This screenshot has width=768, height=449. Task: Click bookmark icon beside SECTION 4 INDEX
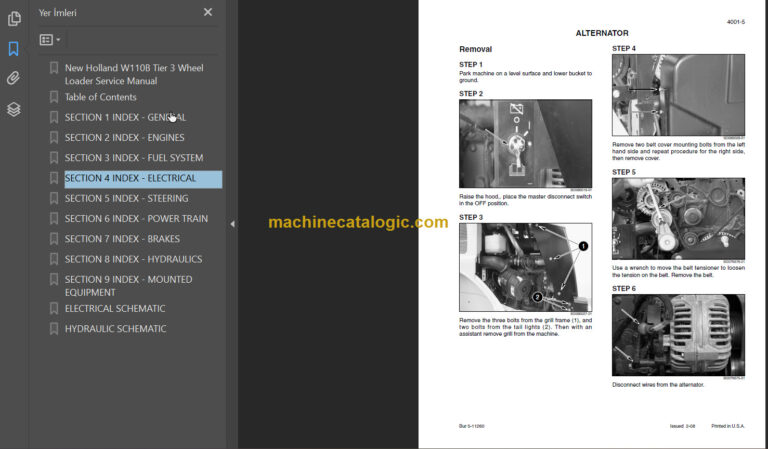pos(54,178)
